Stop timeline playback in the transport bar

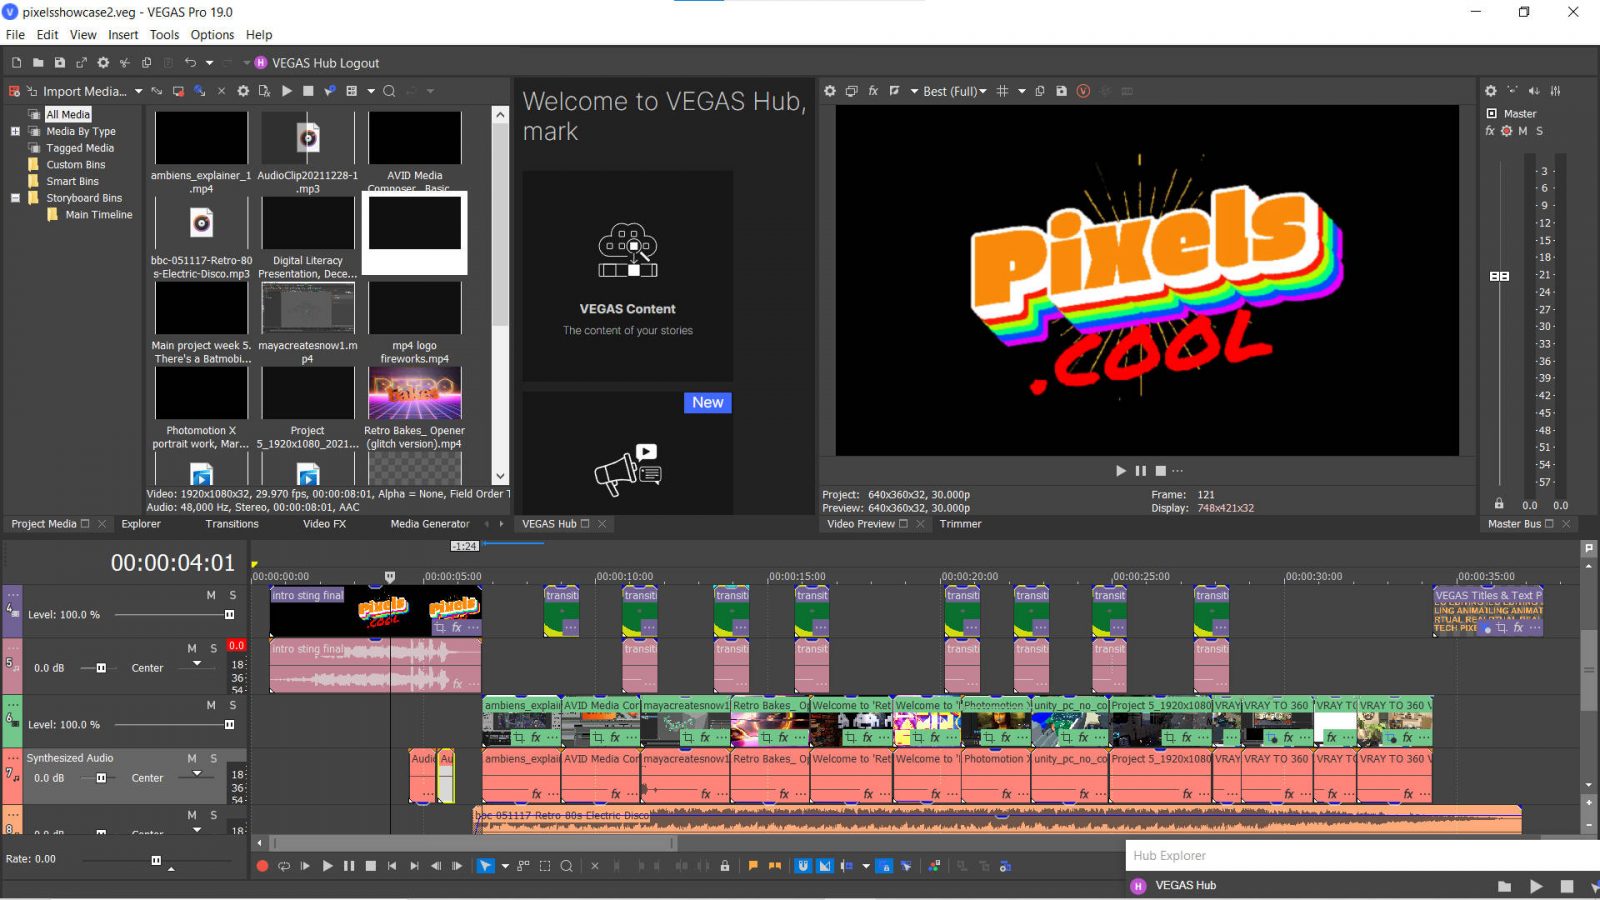371,866
